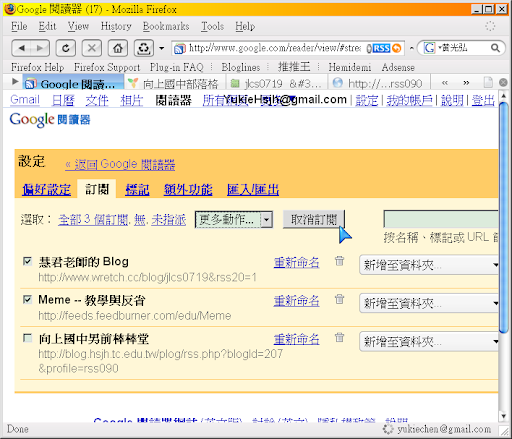The image size is (512, 439).
Task: Open the 標記 settings tab
Action: coord(137,189)
